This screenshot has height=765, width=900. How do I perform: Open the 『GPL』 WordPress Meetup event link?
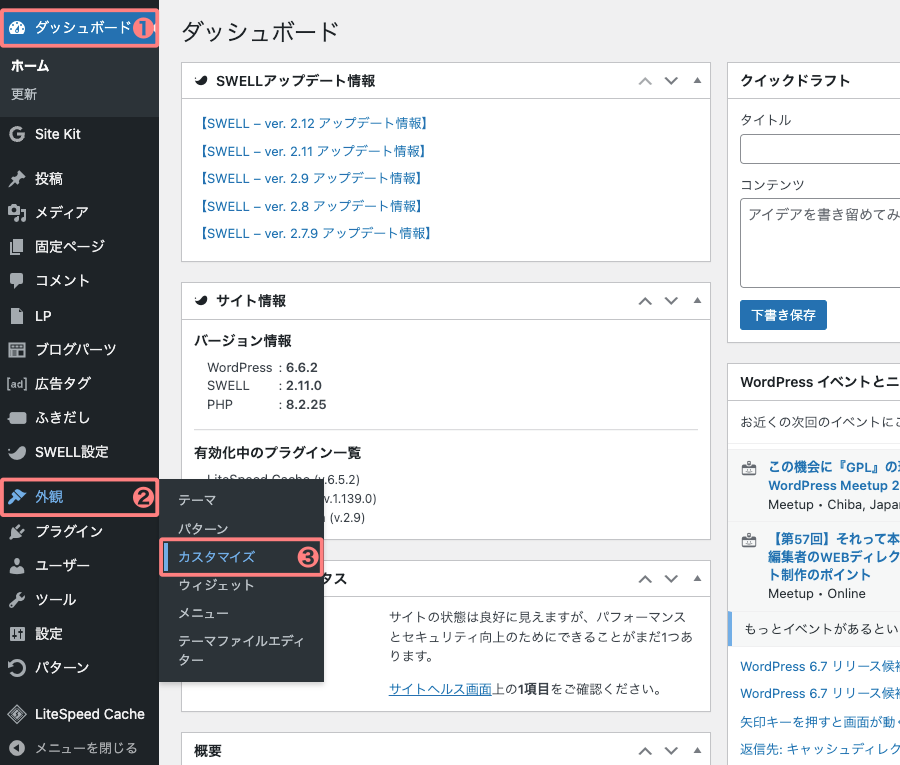(834, 476)
